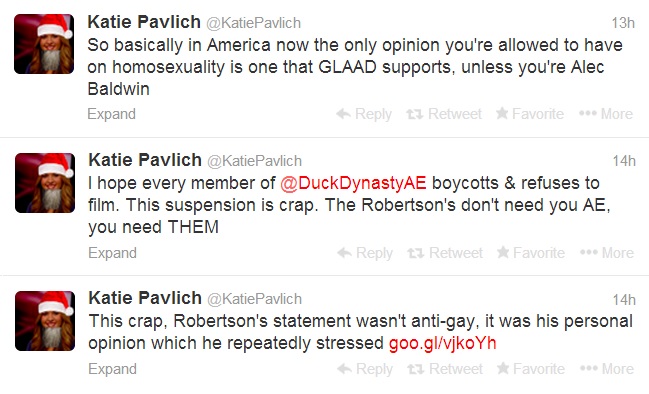Viewport: 649px width, 394px height.
Task: View Katie Pavlich avatar on last tweet
Action: (x=45, y=321)
